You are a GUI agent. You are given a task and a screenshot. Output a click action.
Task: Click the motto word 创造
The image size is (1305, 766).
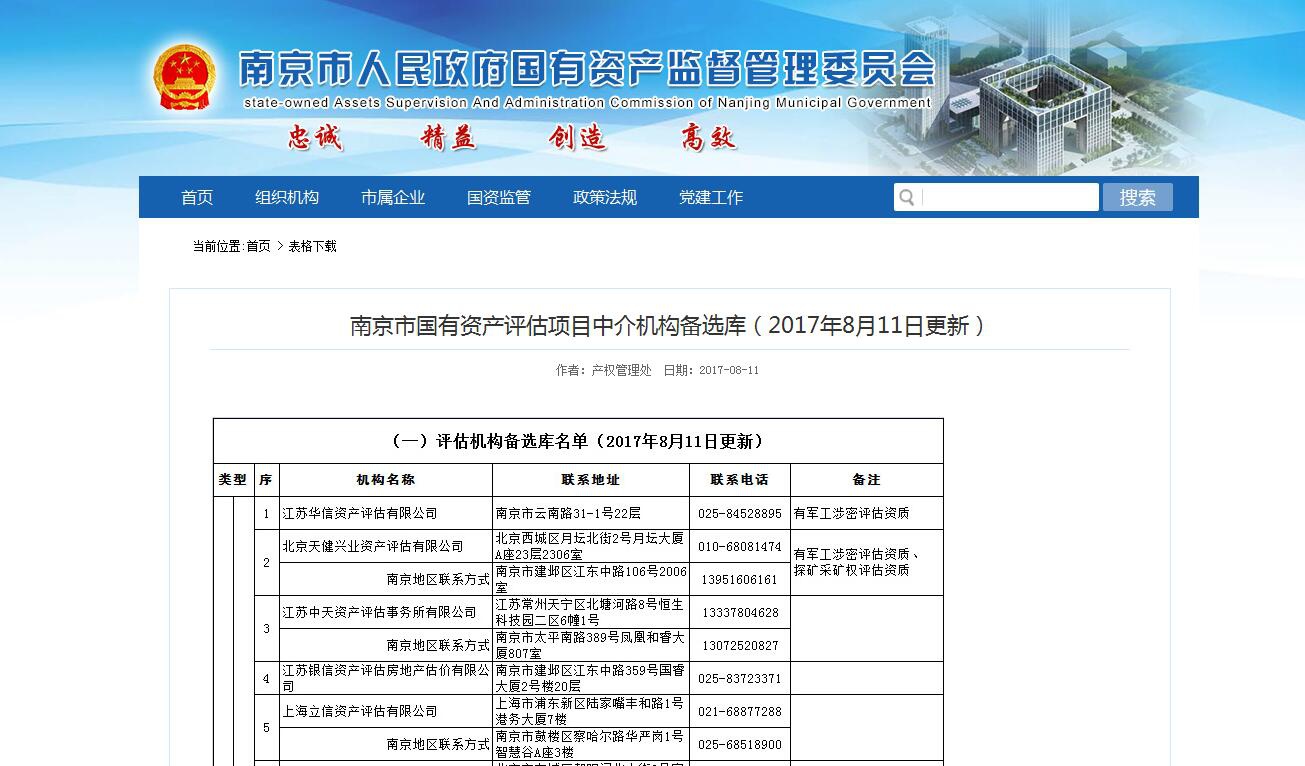pos(578,137)
